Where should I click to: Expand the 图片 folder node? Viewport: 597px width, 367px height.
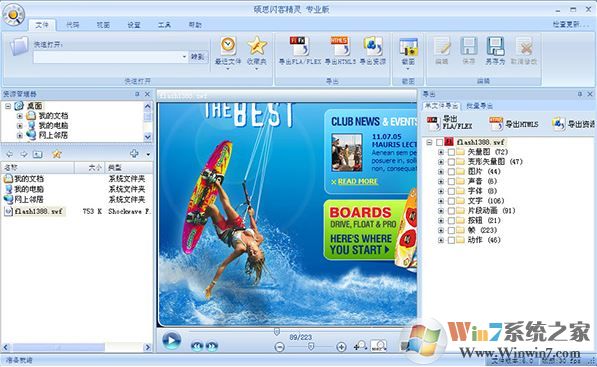click(x=441, y=172)
